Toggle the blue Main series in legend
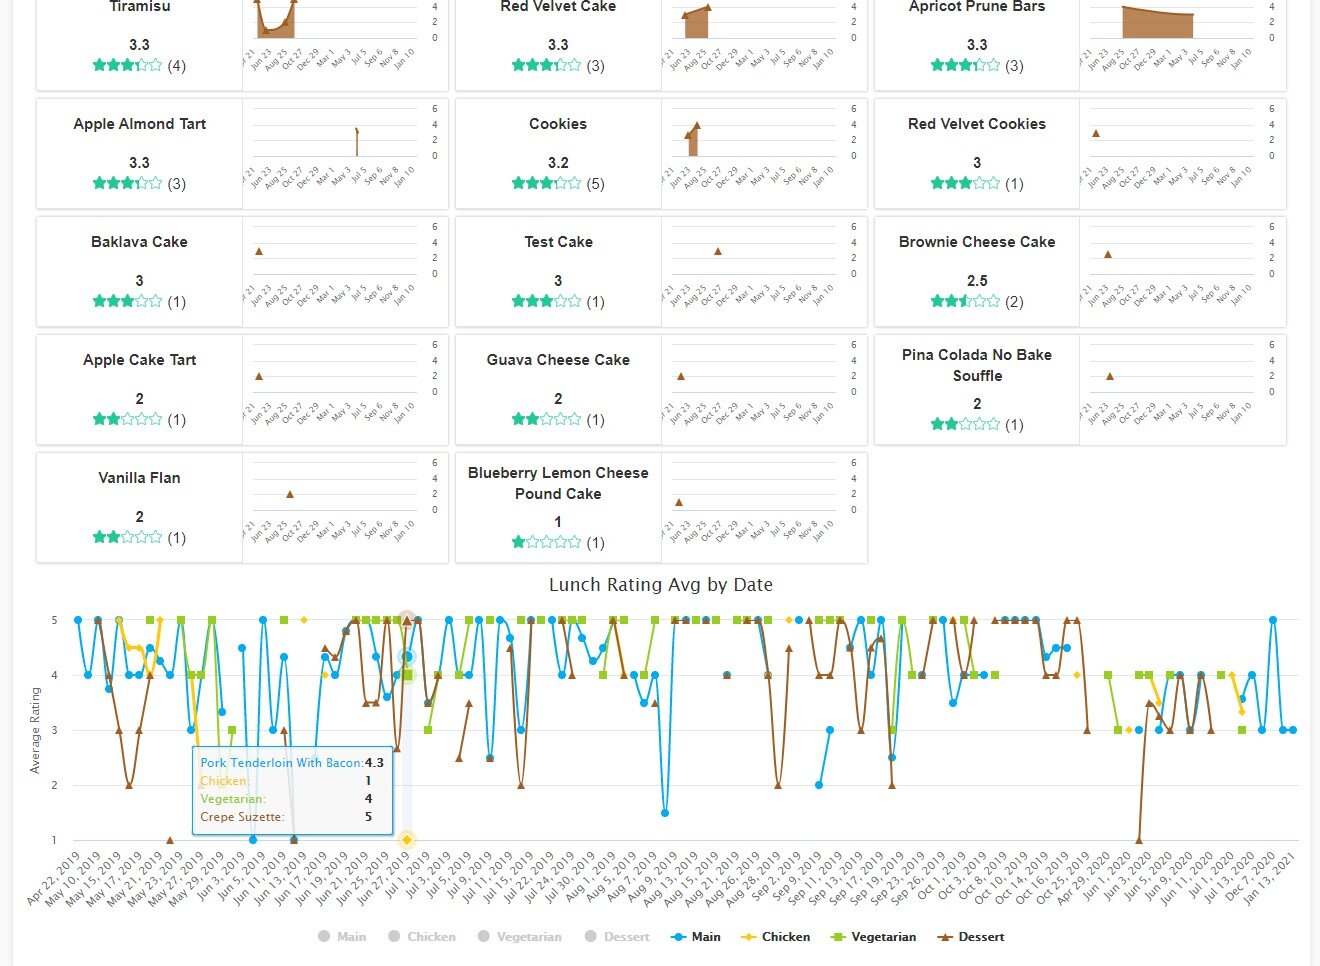 (696, 937)
